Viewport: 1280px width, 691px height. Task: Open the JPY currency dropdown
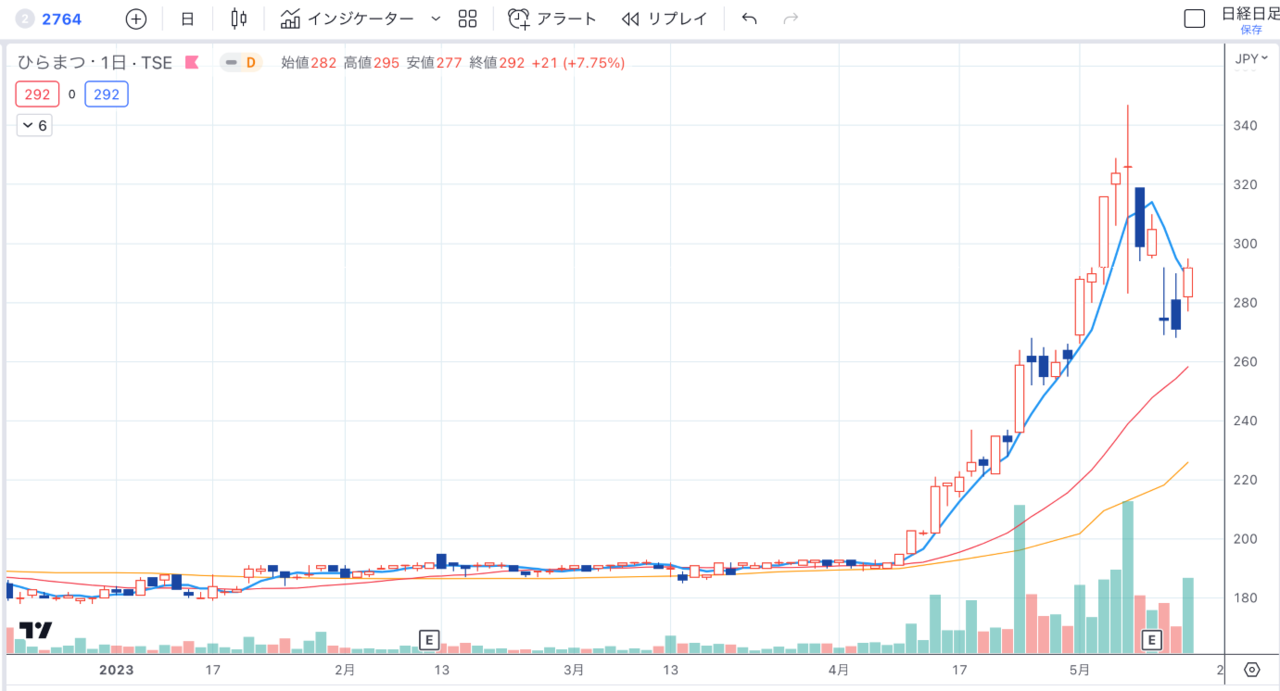(1251, 59)
